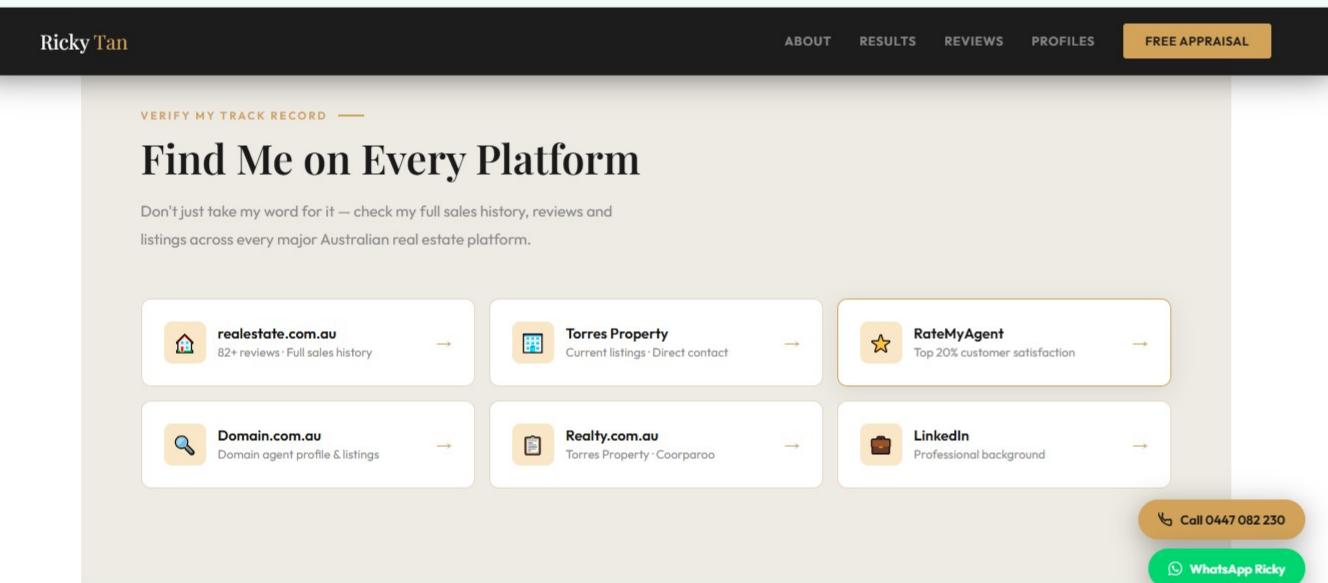Click the arrow on the LinkedIn card
Screen dimensions: 1328x583
pyautogui.click(x=1140, y=445)
